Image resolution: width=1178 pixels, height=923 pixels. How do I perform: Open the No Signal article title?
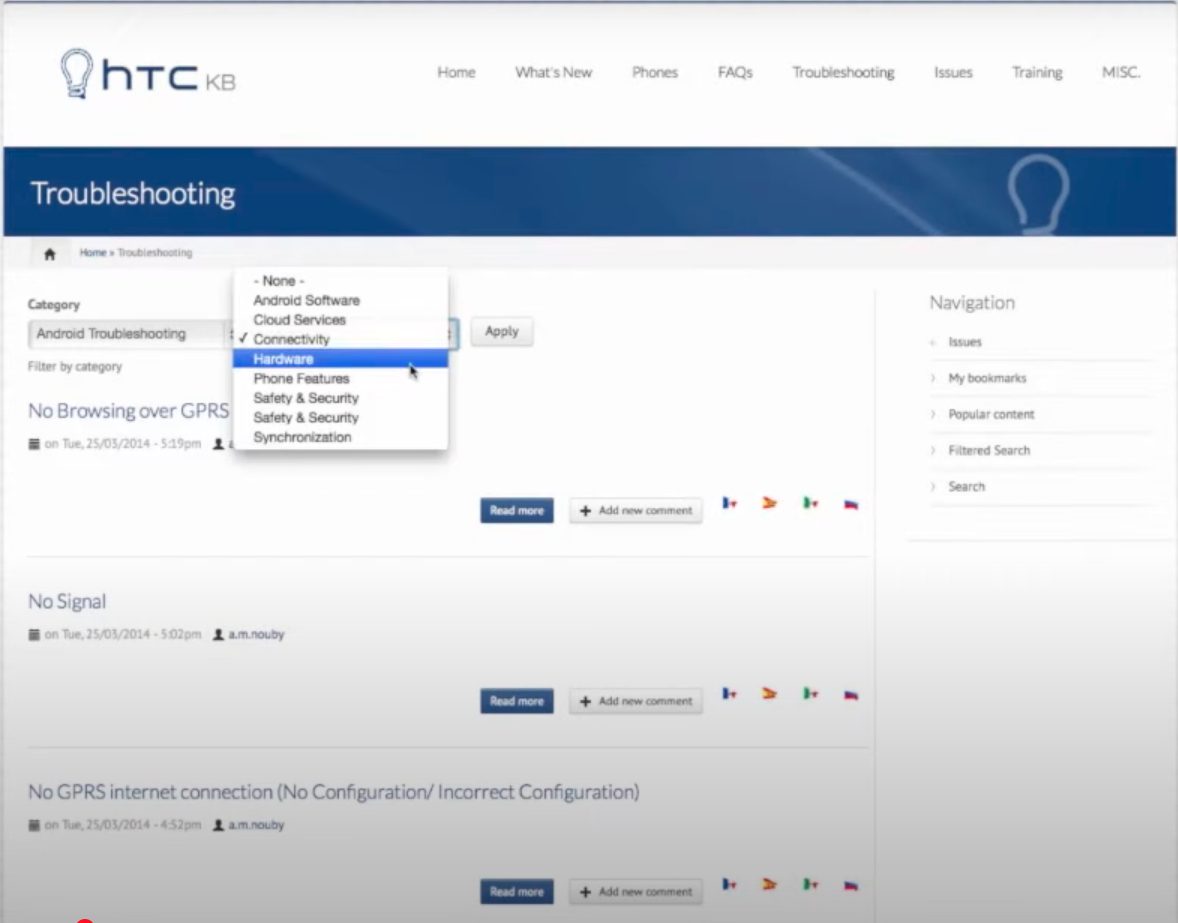67,601
